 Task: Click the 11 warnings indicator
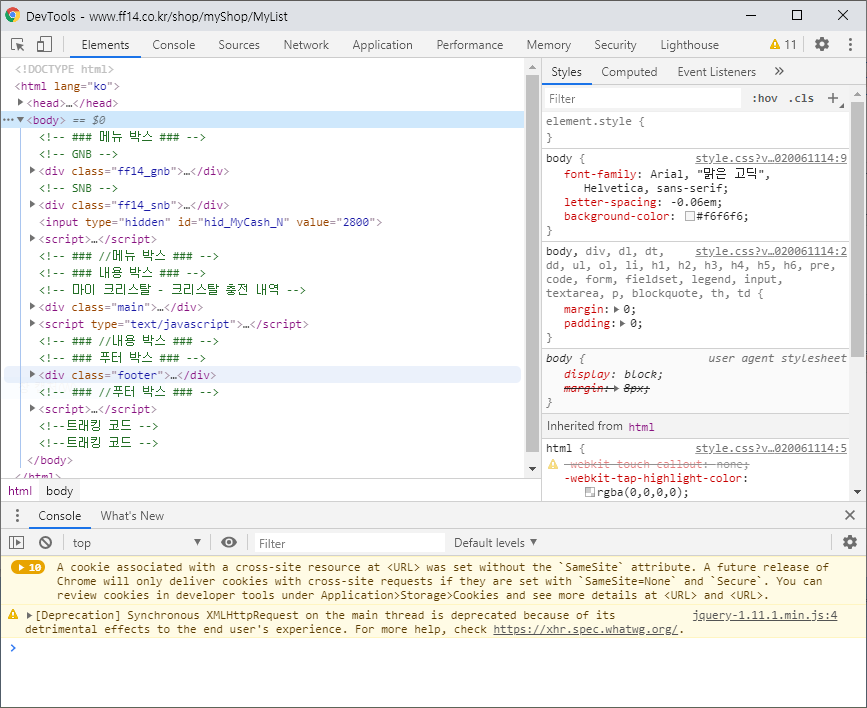[783, 45]
